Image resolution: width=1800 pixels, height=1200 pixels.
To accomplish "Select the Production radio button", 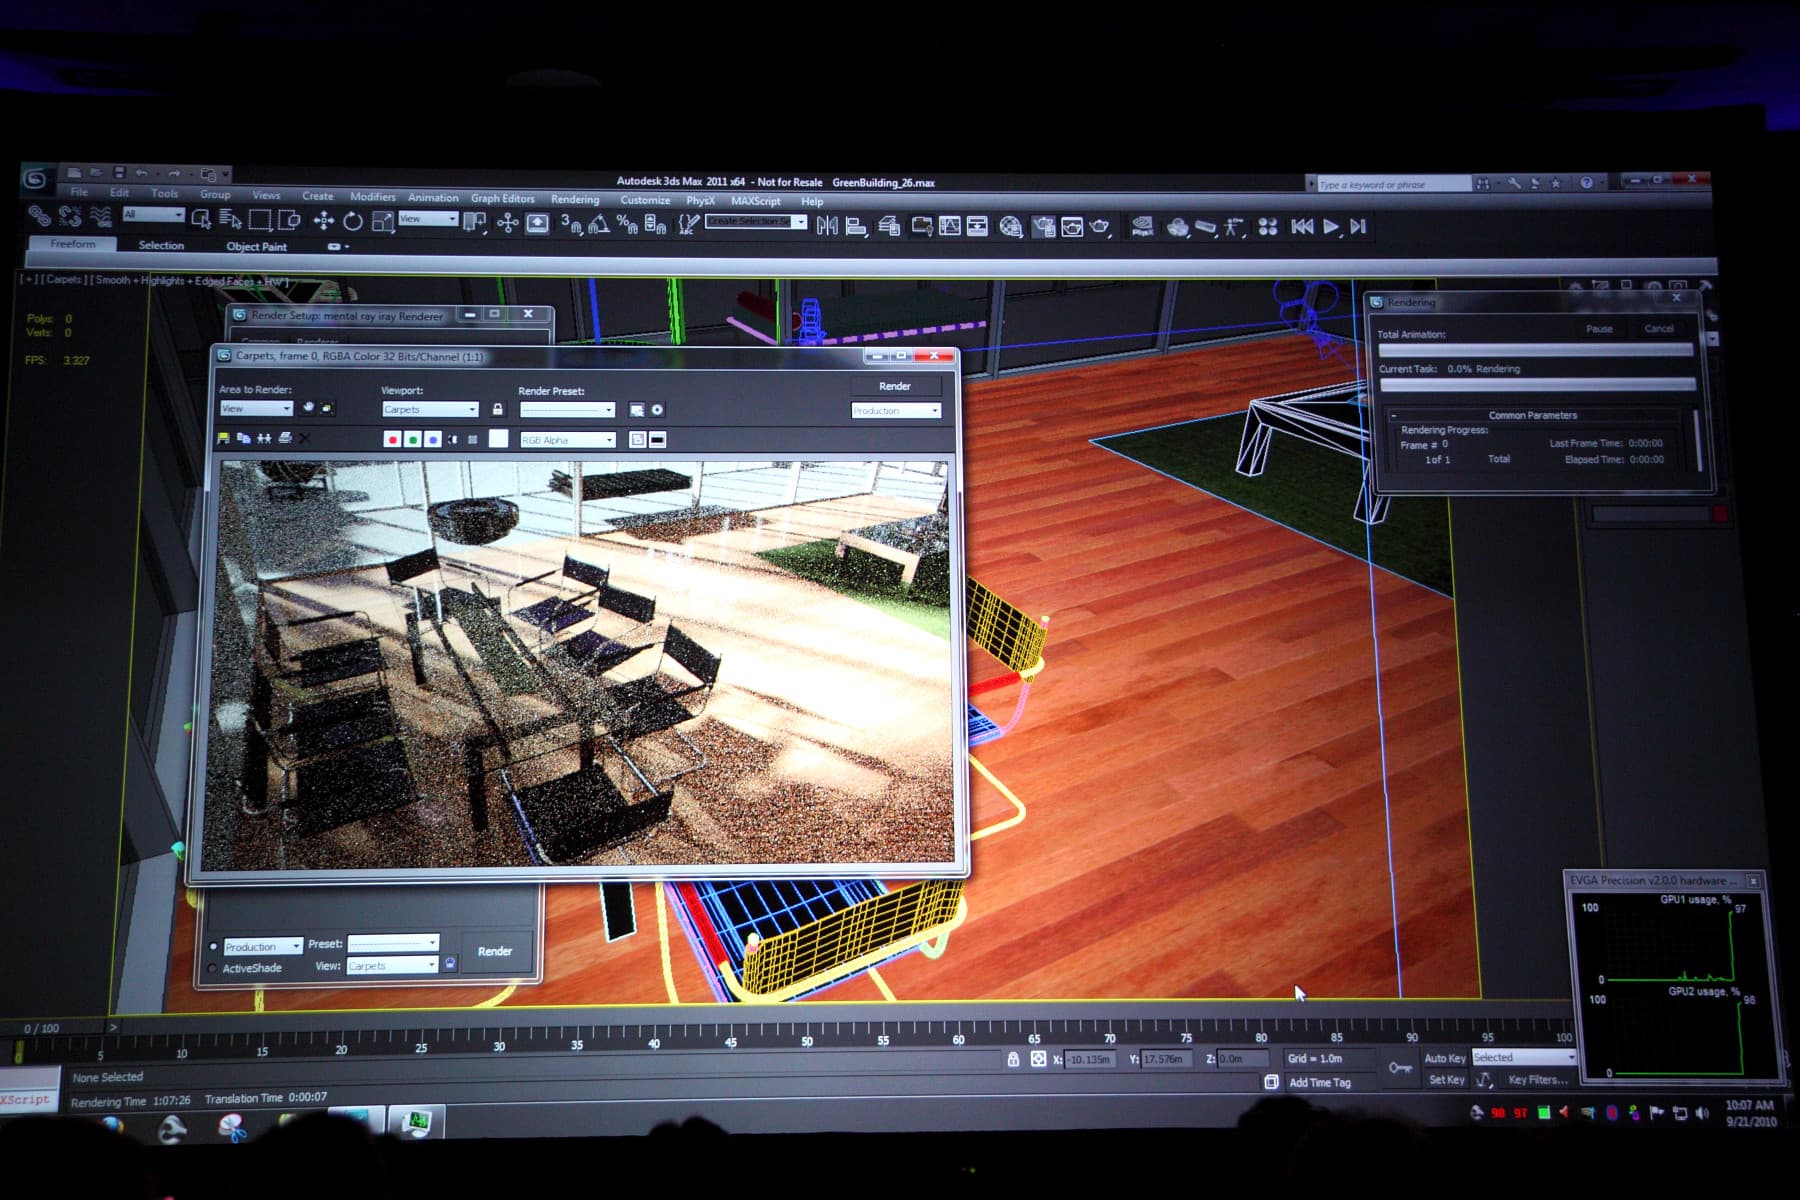I will [x=213, y=946].
